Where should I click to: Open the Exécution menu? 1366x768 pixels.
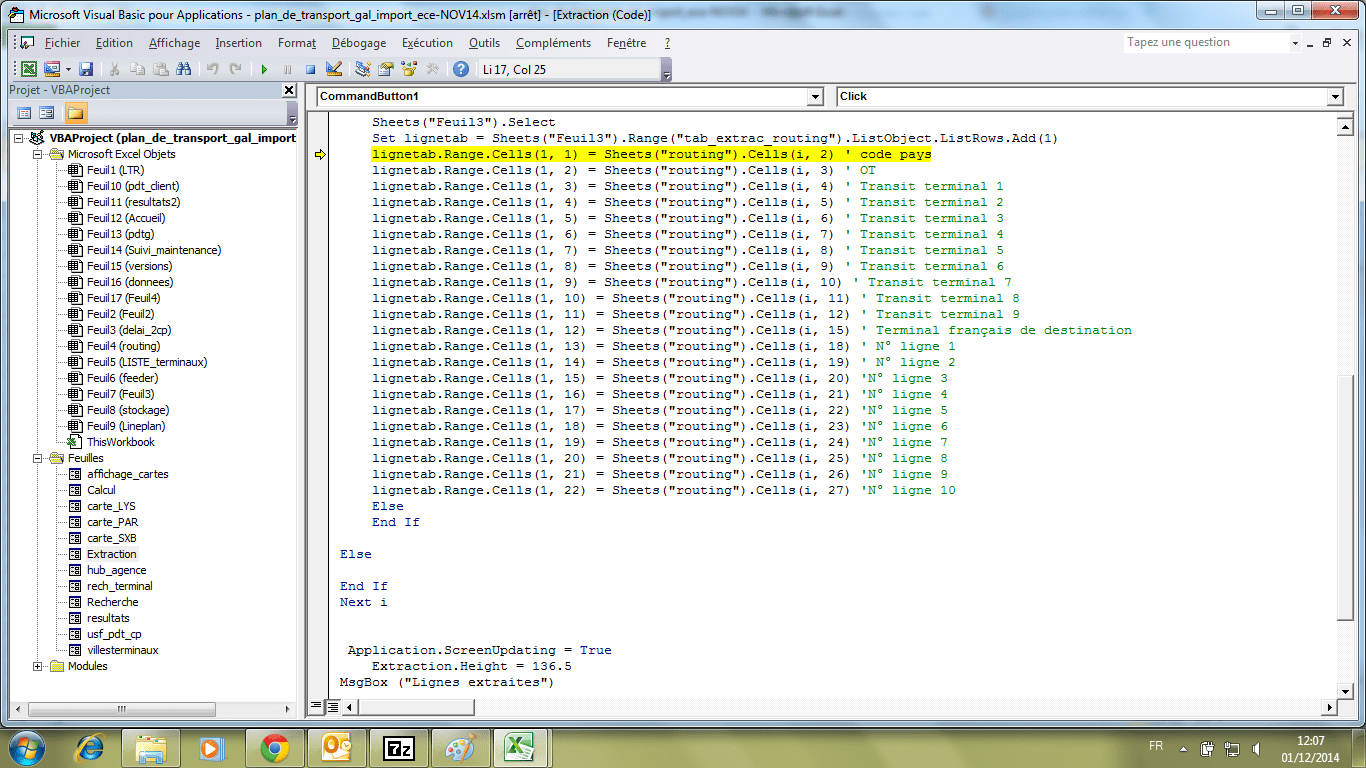tap(427, 43)
